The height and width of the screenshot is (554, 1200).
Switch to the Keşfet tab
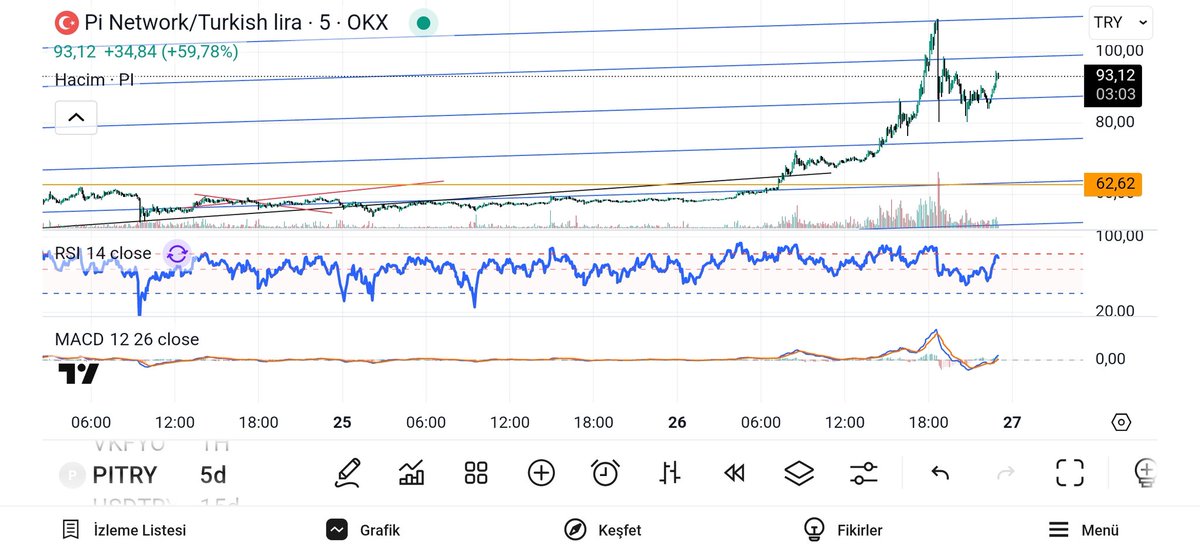(603, 530)
